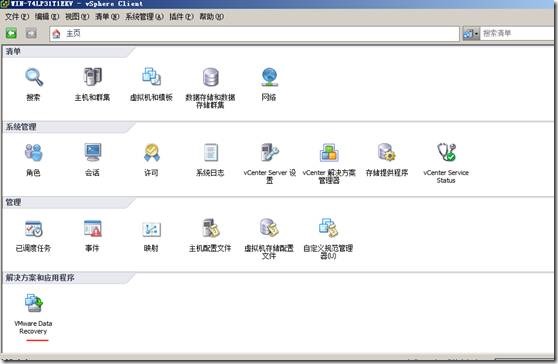558x364 pixels.
Task: Open 数据存储和数据存储群集 icon
Action: [211, 77]
